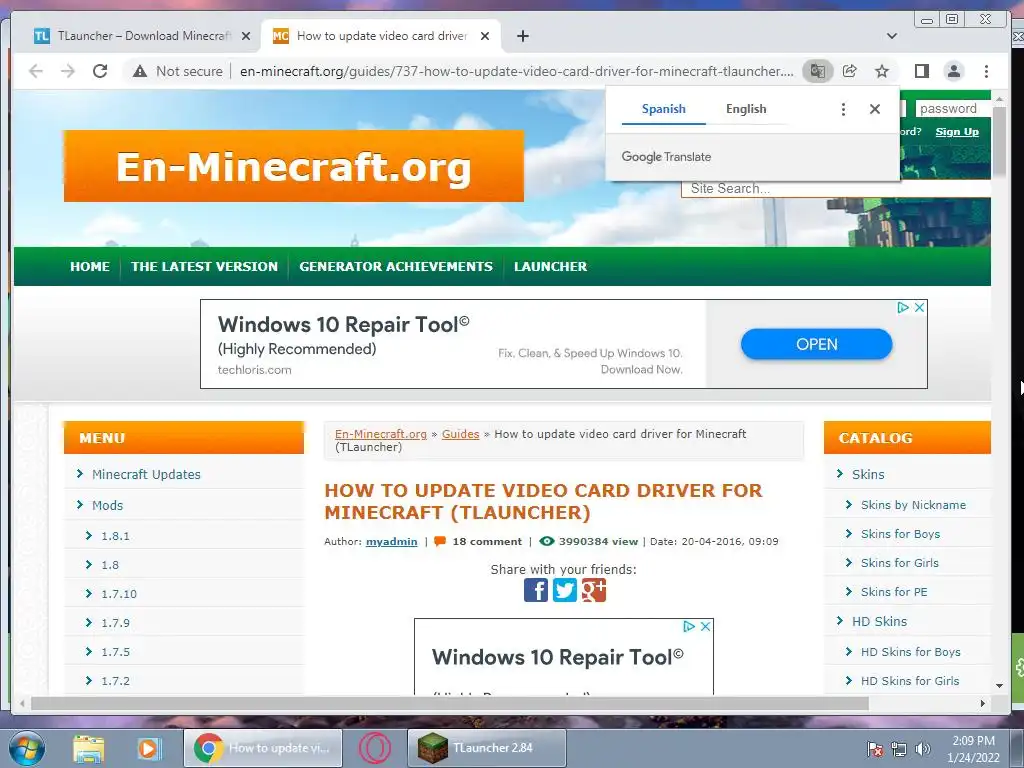Open GENERATOR ACHIEVEMENTS menu item
This screenshot has width=1024, height=768.
396,266
